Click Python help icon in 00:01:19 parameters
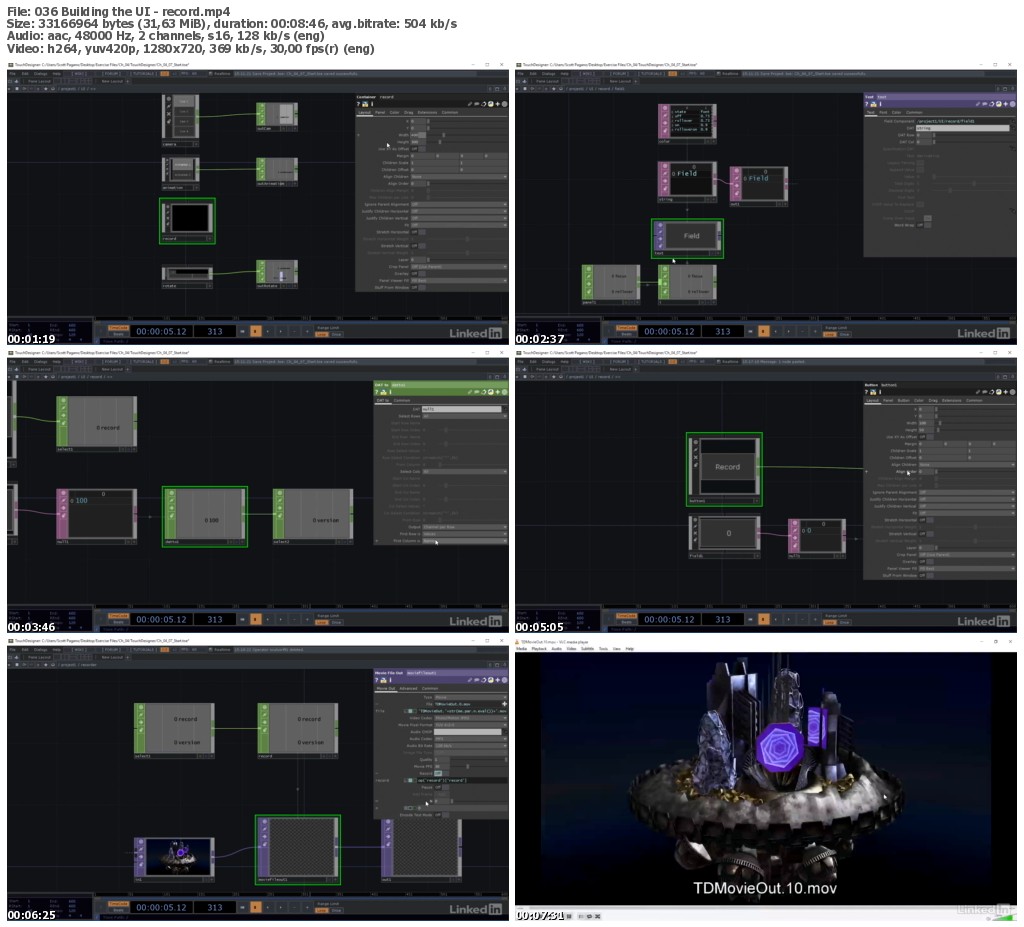 [365, 104]
